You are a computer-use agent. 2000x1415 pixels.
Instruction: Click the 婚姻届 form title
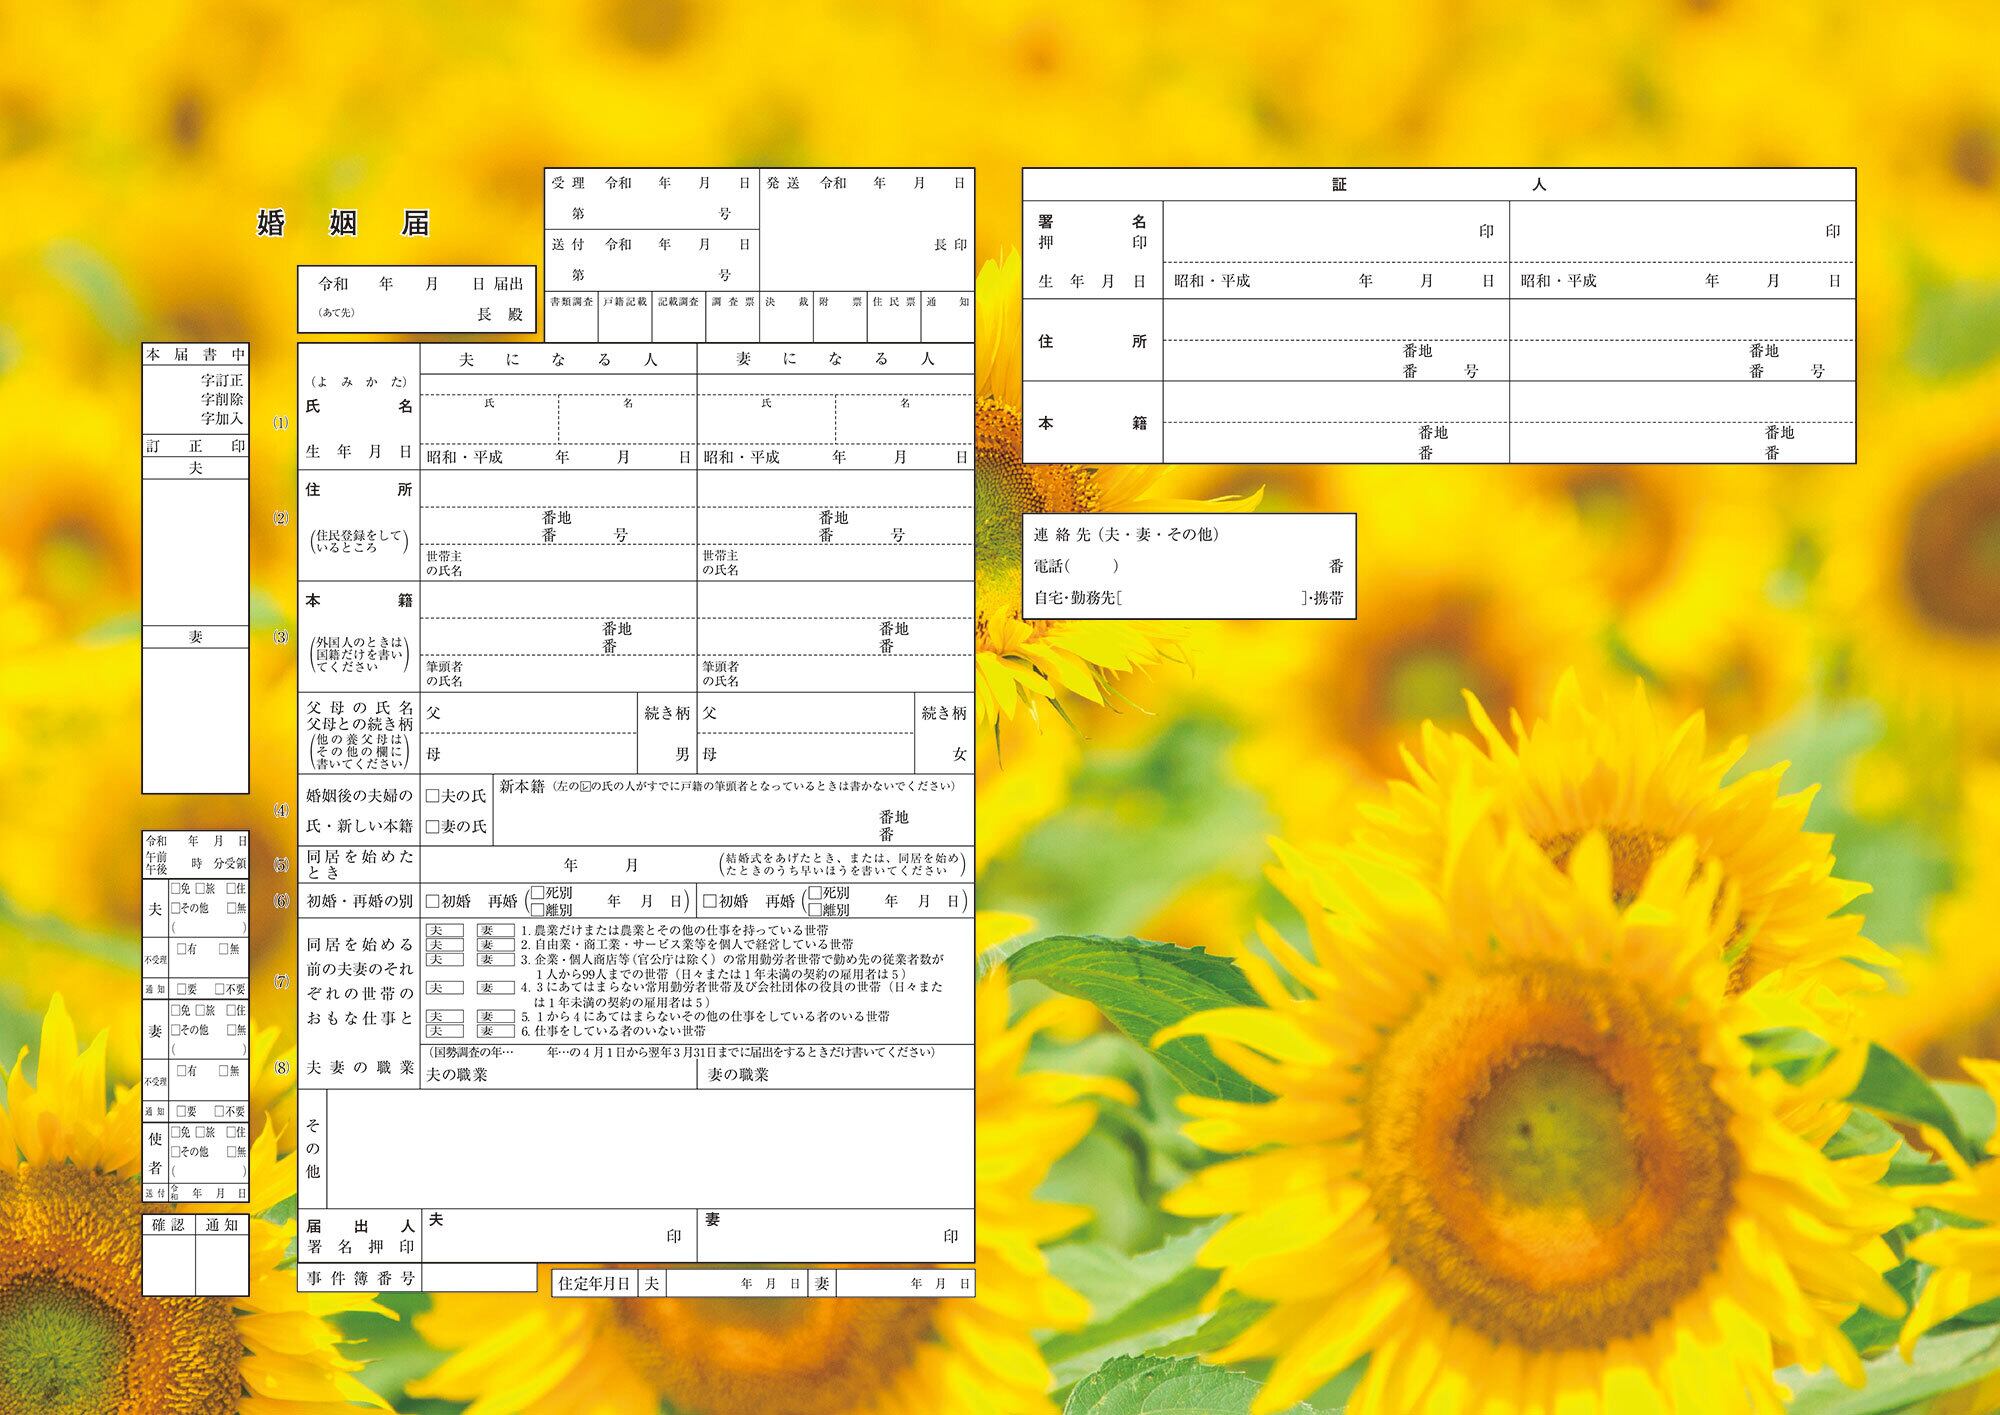pyautogui.click(x=344, y=223)
